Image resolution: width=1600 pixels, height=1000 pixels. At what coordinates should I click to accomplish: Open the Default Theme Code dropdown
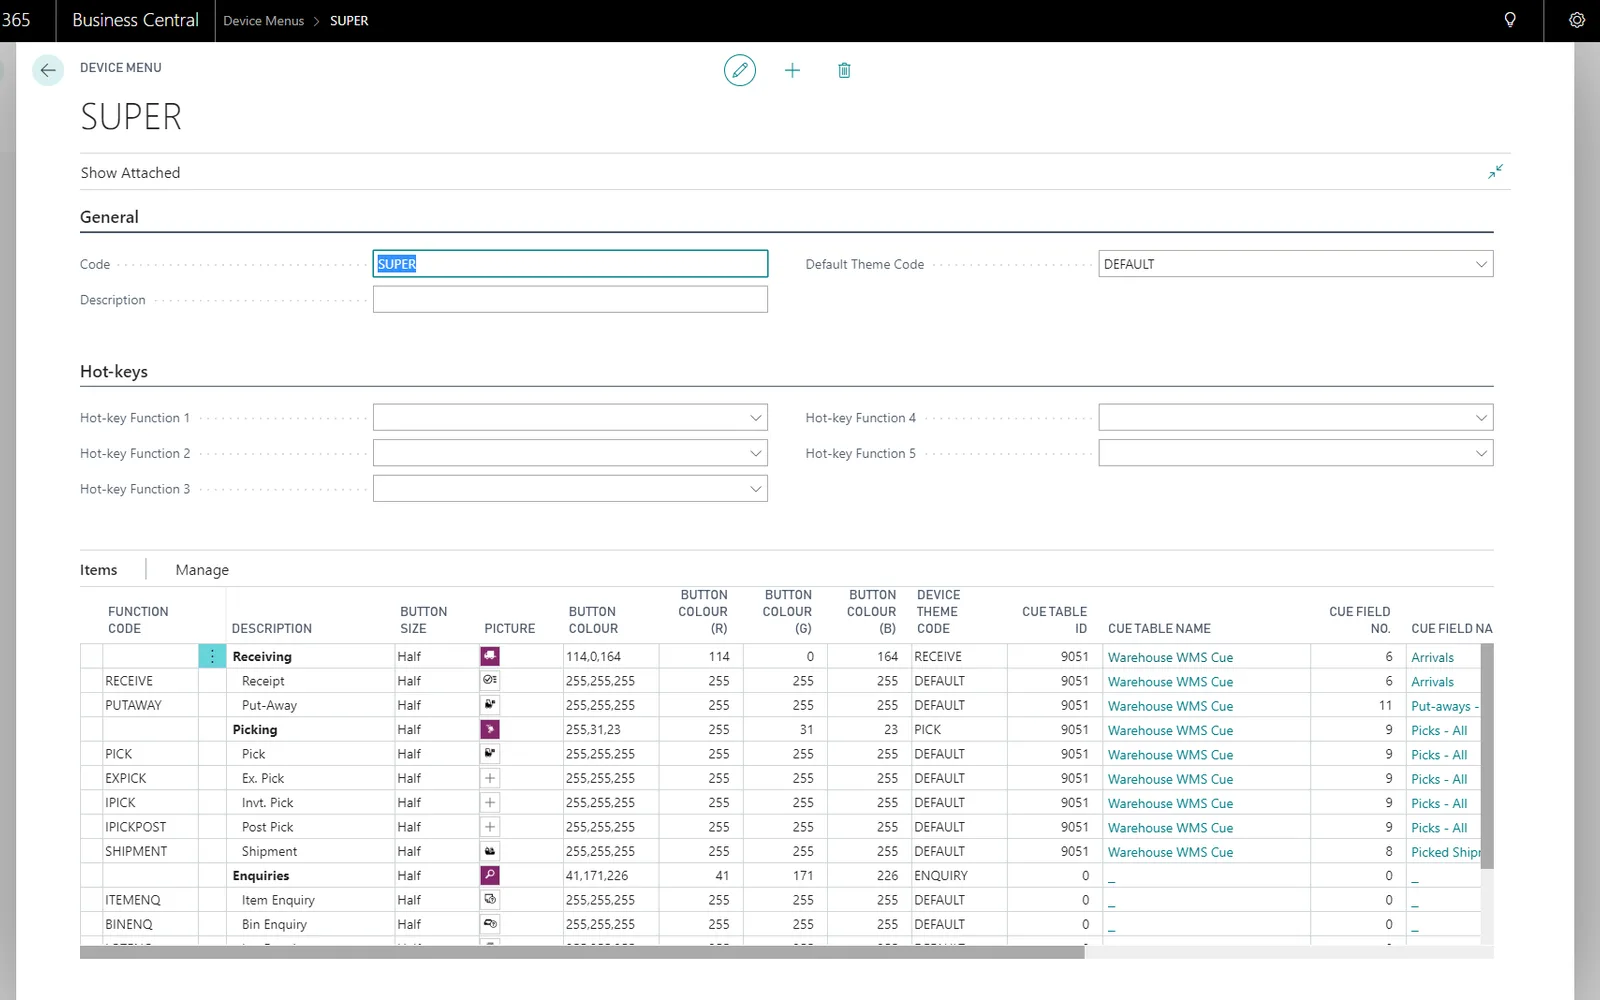tap(1481, 264)
